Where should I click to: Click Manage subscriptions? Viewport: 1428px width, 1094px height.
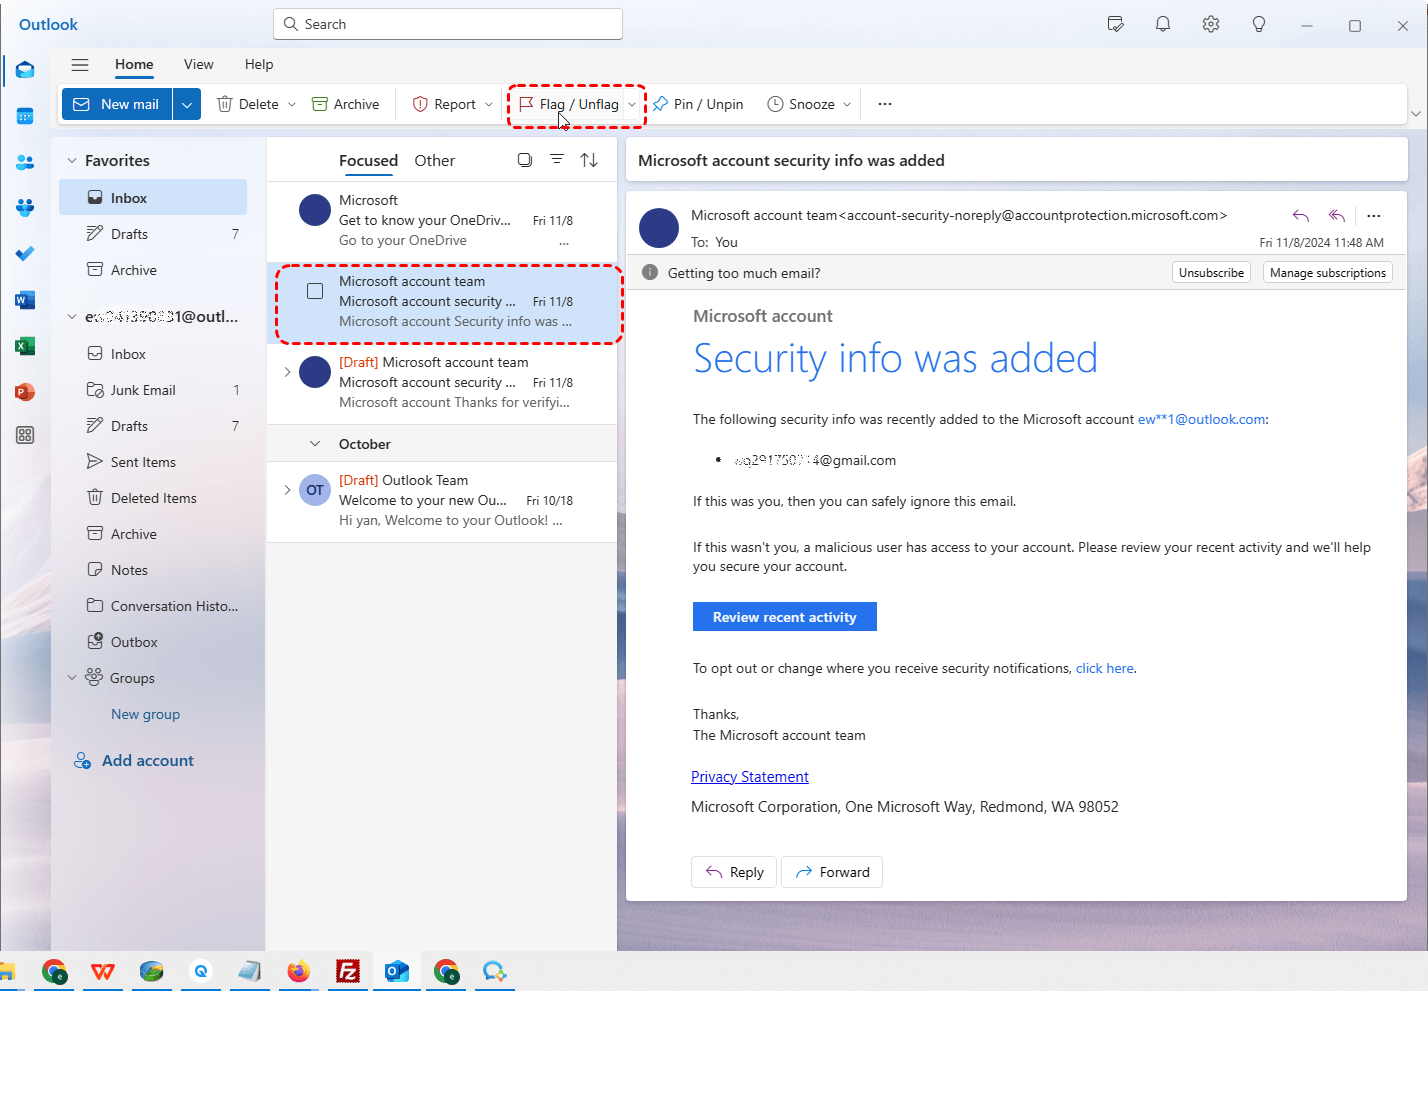point(1328,273)
